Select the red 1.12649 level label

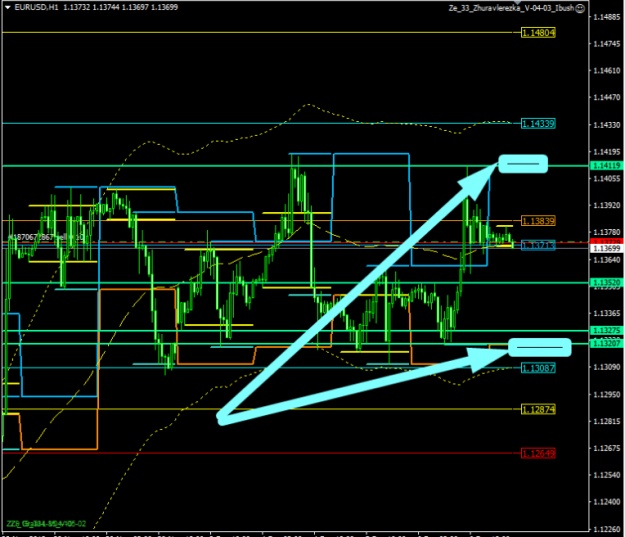(539, 453)
